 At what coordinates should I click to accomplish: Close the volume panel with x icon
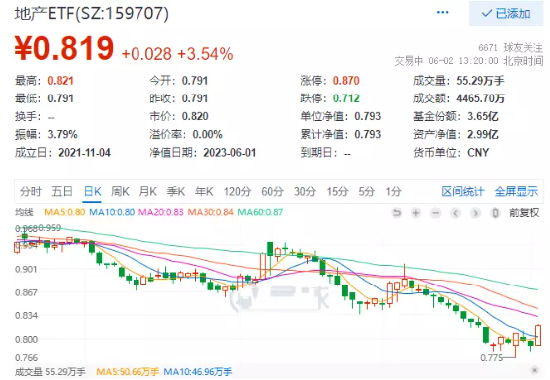click(534, 370)
